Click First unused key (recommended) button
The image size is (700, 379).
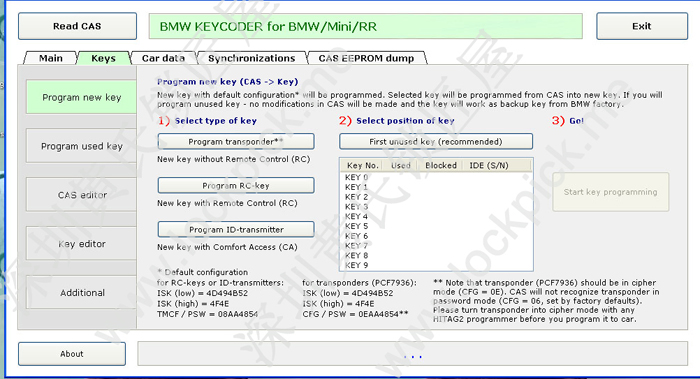(436, 142)
